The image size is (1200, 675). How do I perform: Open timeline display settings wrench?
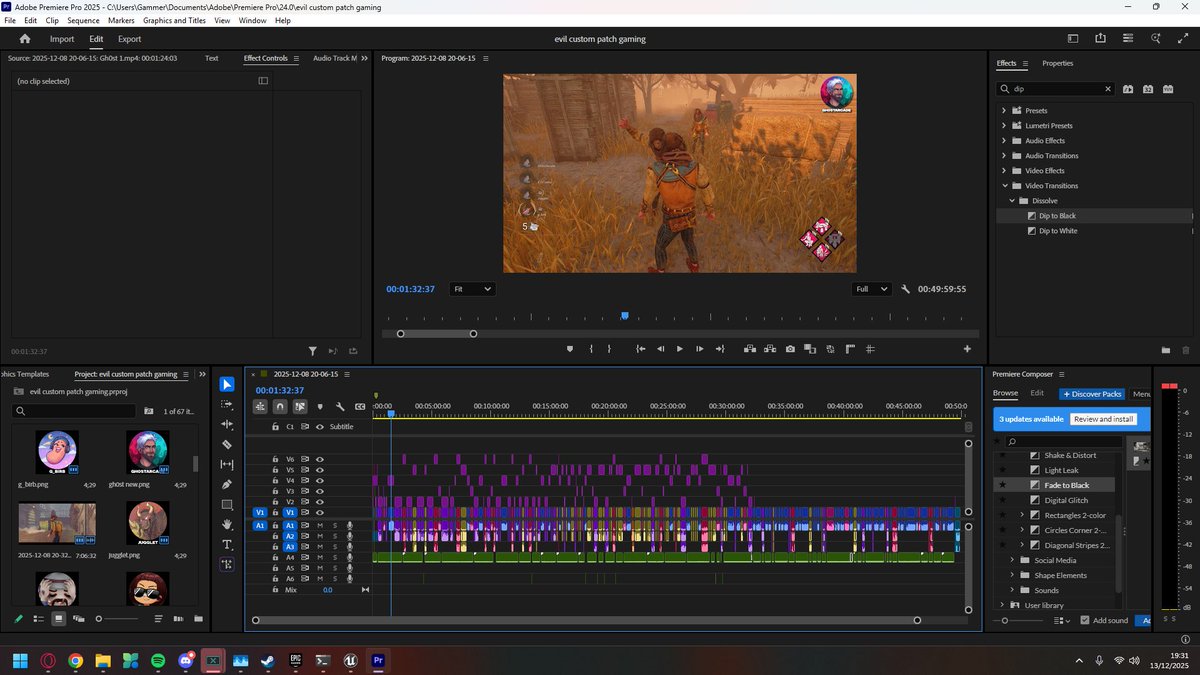(x=340, y=407)
